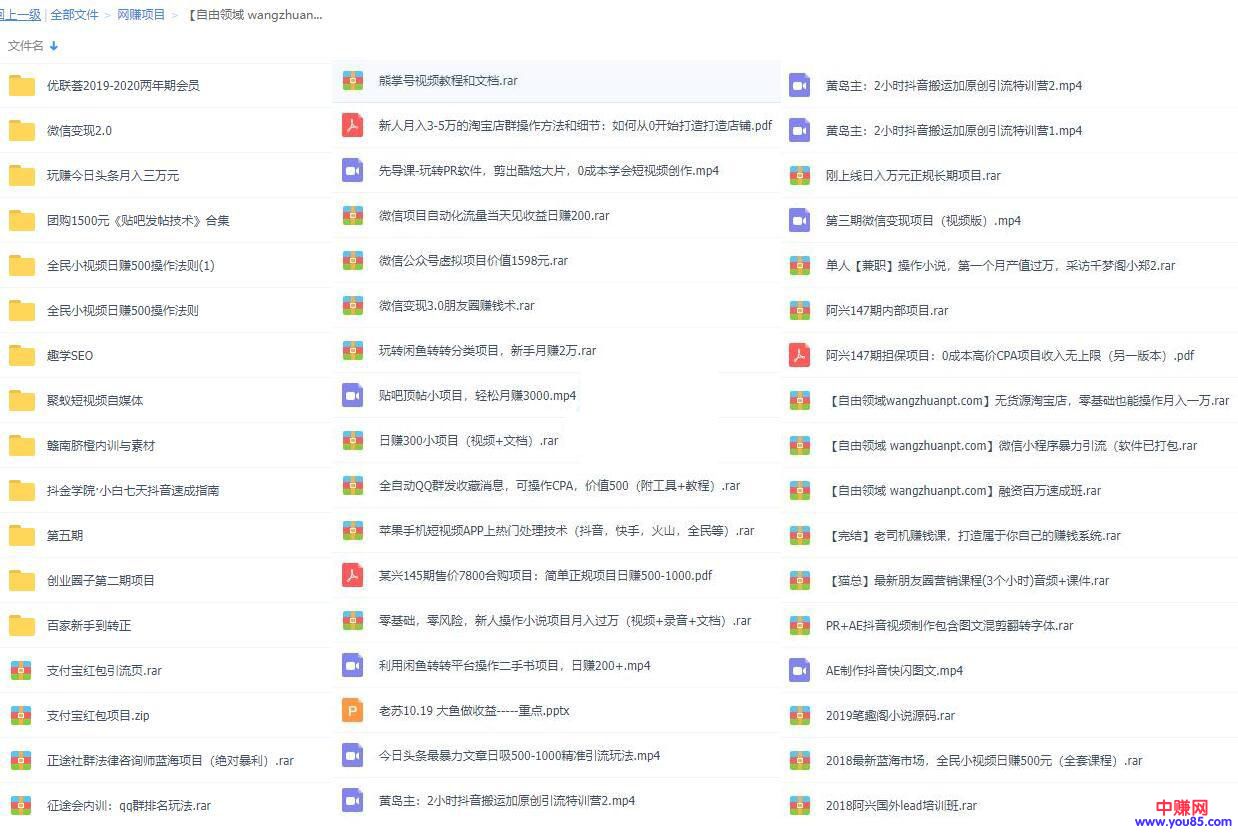
Task: Select 微信变现3.0朋友圈赚钱术.rar file
Action: click(x=456, y=306)
